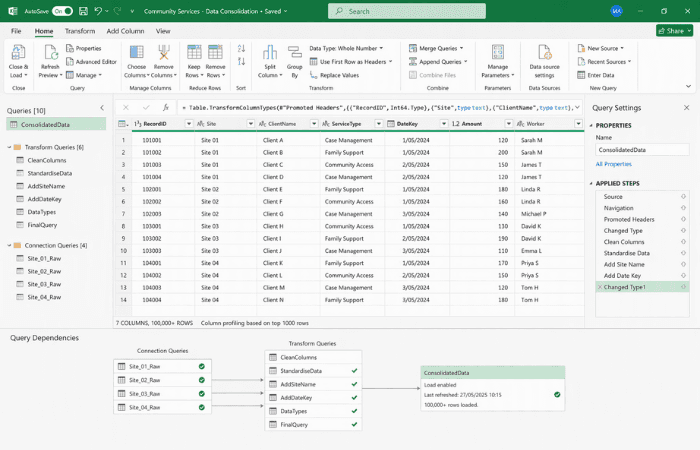Screen dimensions: 700x450
Task: Click the Group By icon
Action: coord(295,52)
